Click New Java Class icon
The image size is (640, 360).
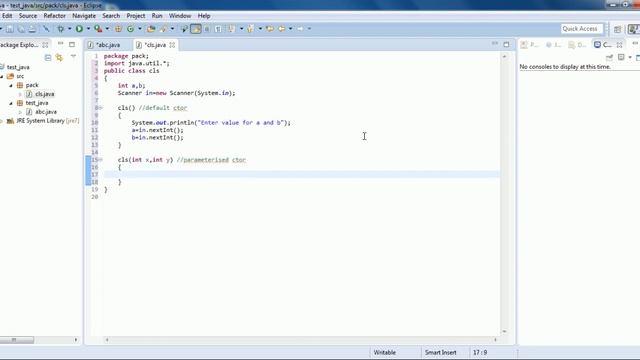point(131,29)
